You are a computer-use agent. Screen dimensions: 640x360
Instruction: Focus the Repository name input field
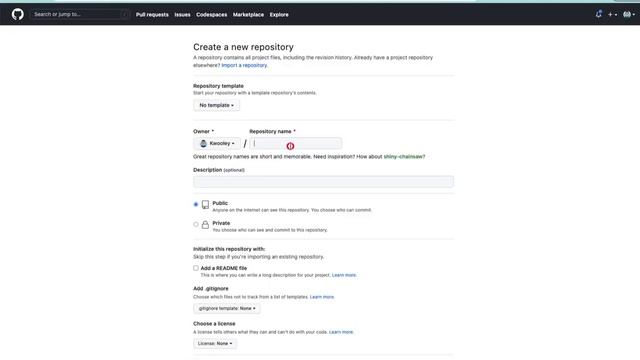click(296, 143)
